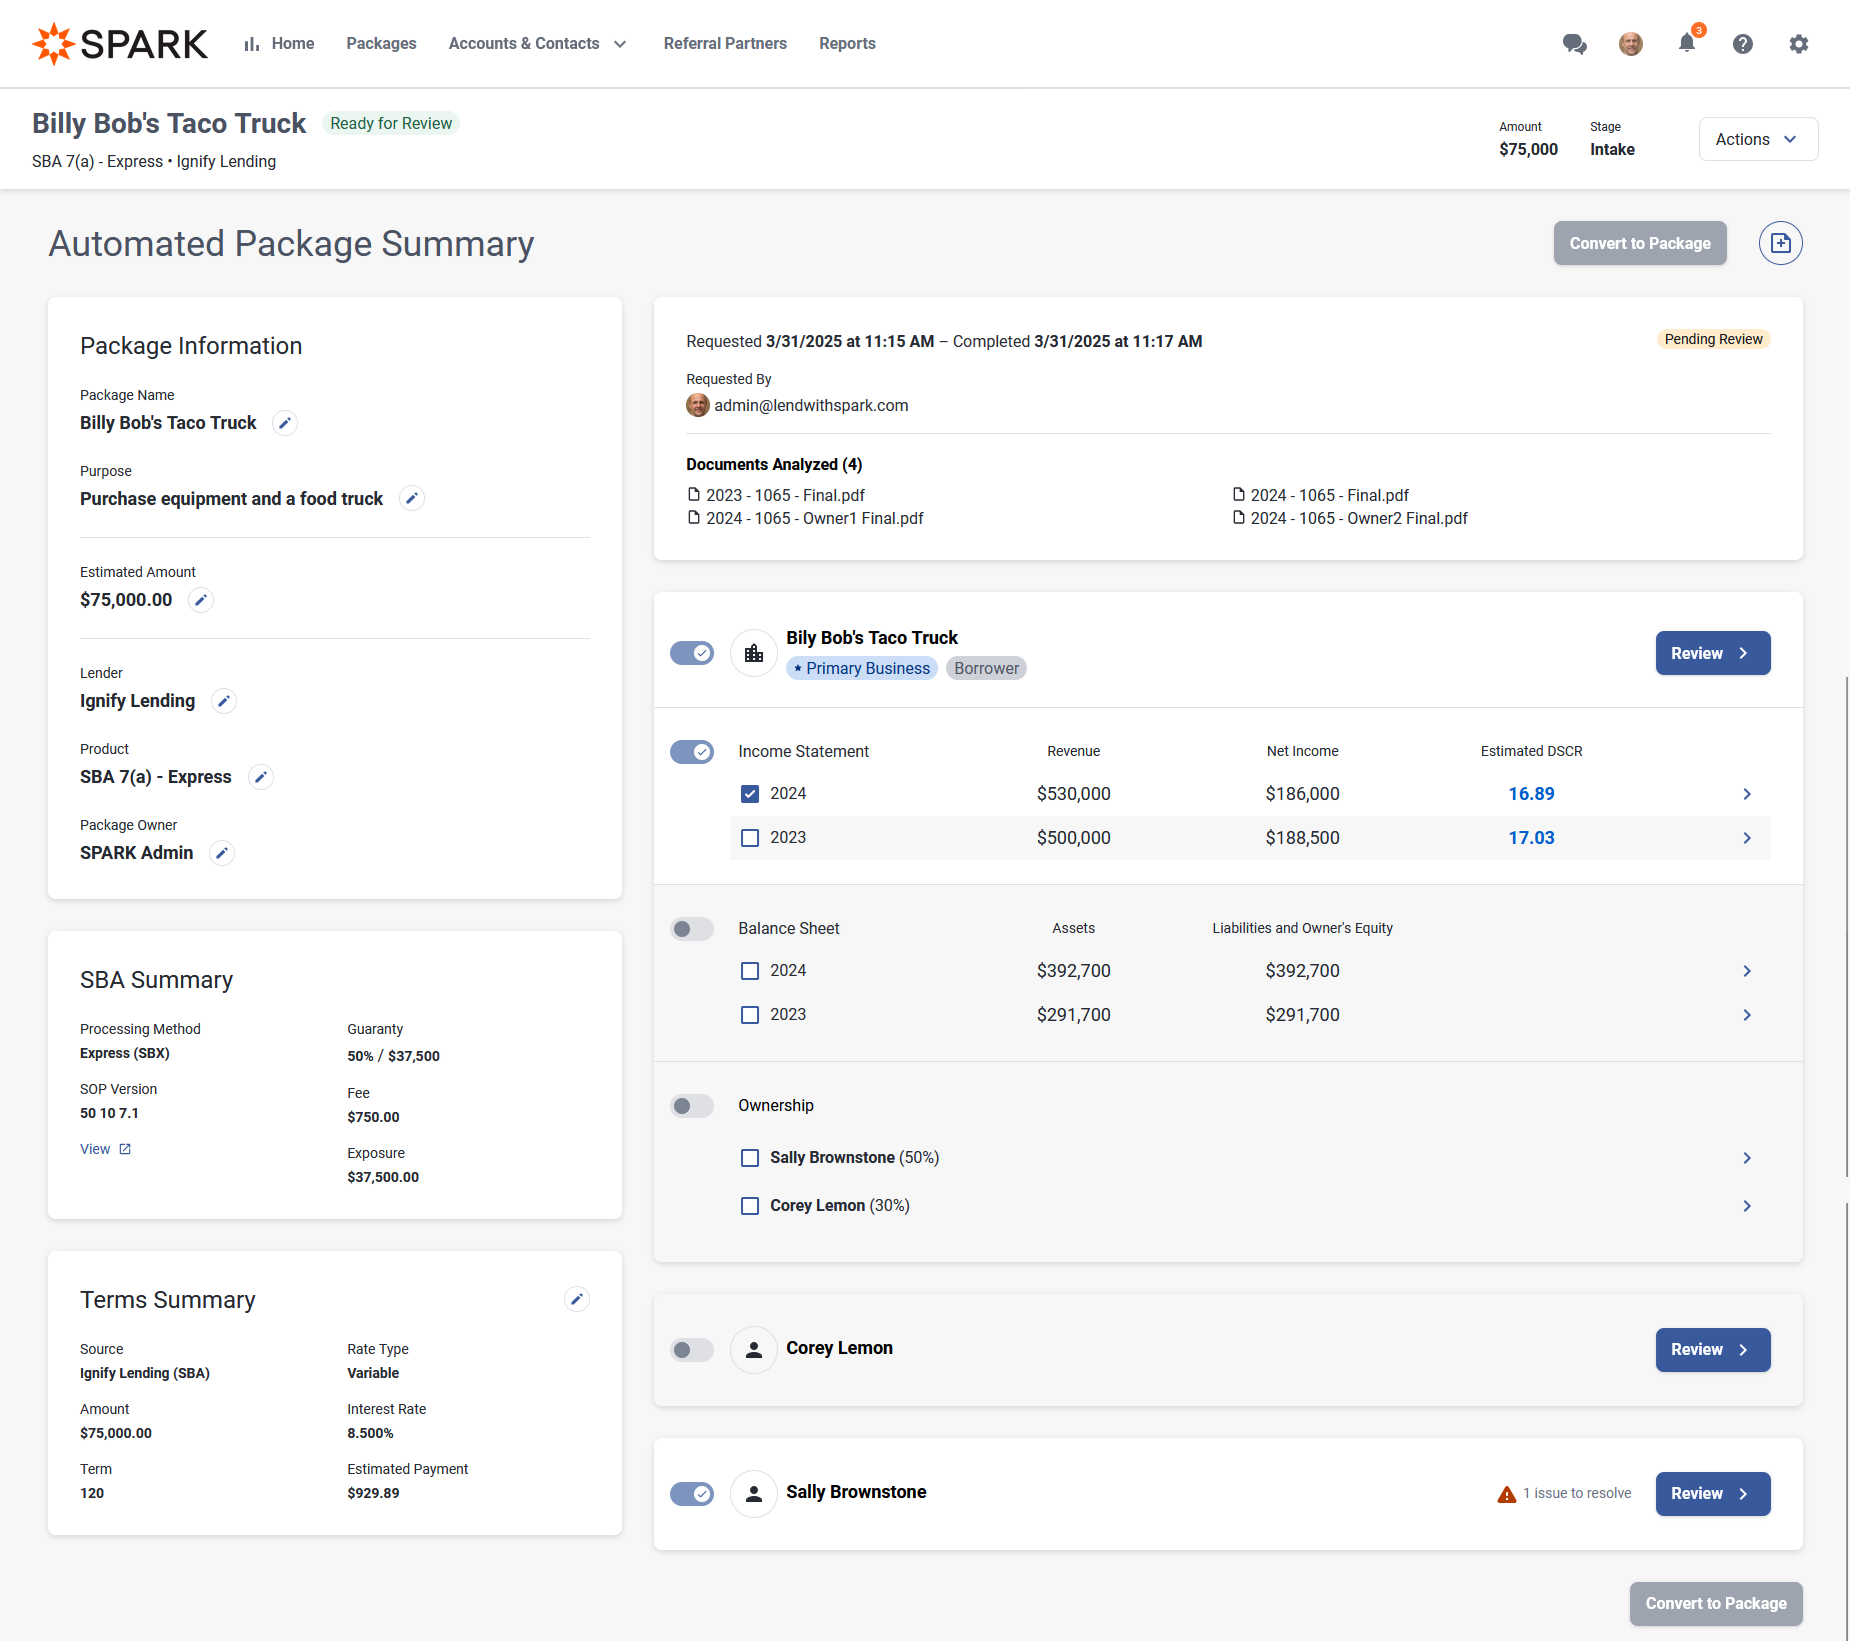Open the help question mark icon

tap(1743, 44)
